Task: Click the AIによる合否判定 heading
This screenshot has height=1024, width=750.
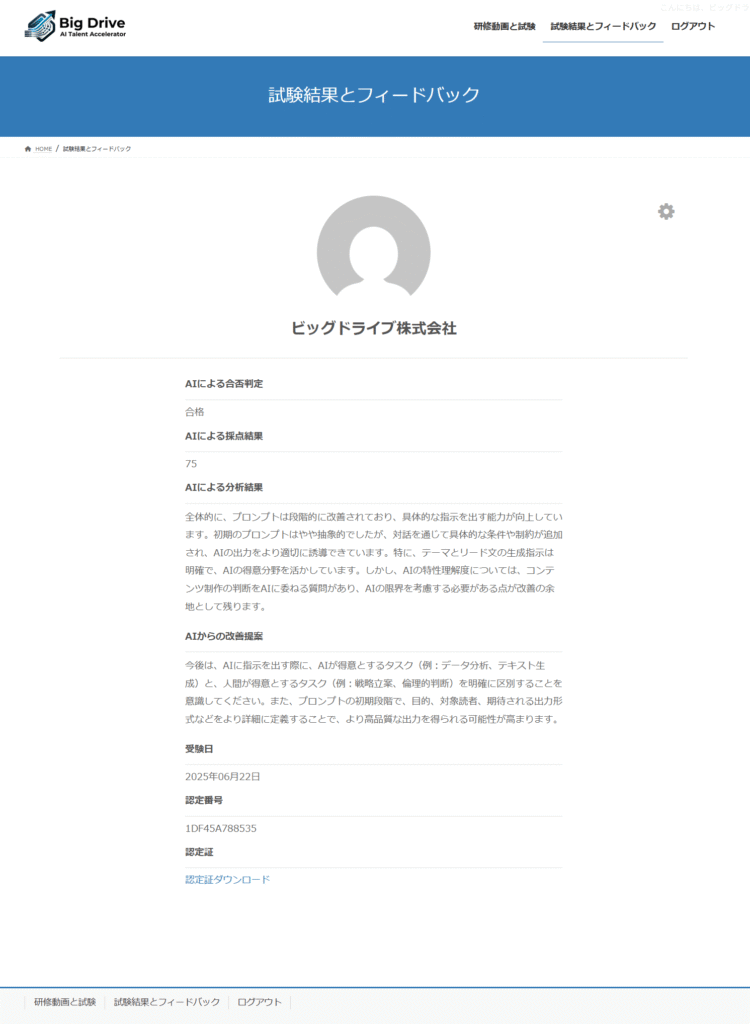Action: coord(224,384)
